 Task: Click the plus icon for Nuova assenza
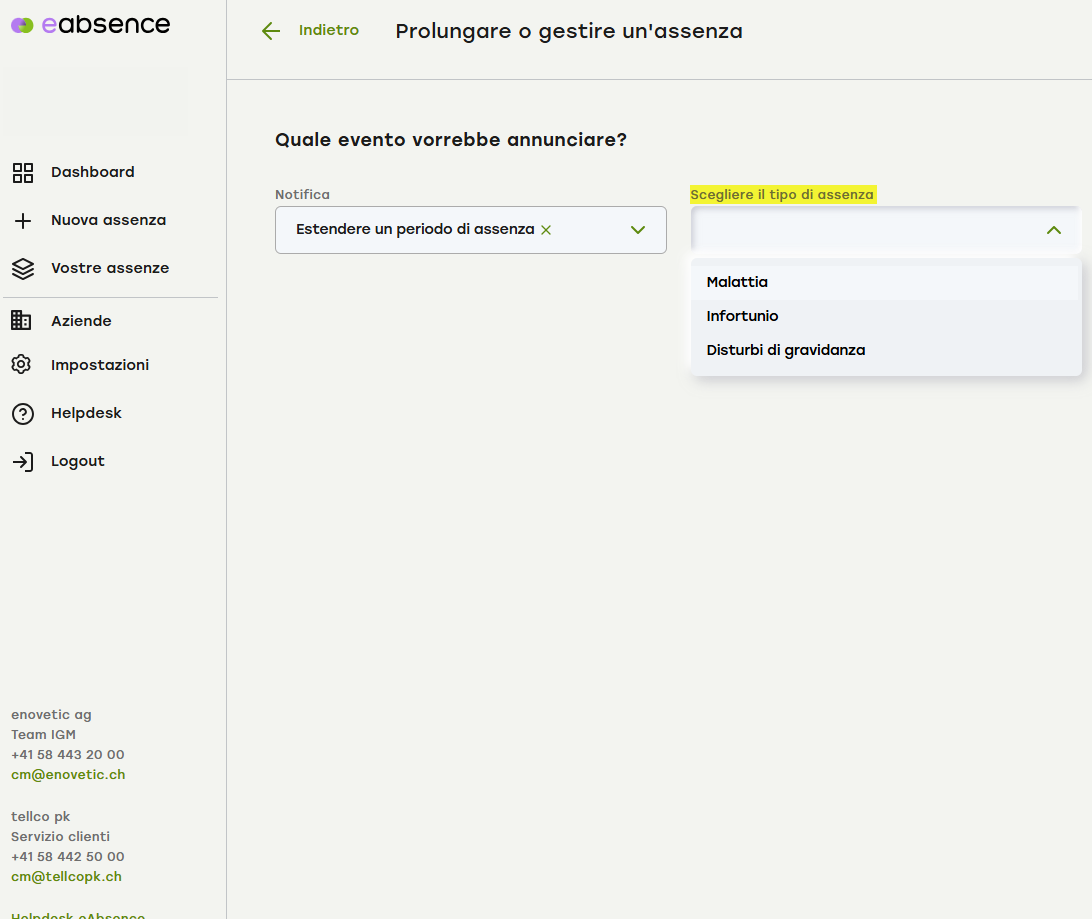click(x=22, y=221)
